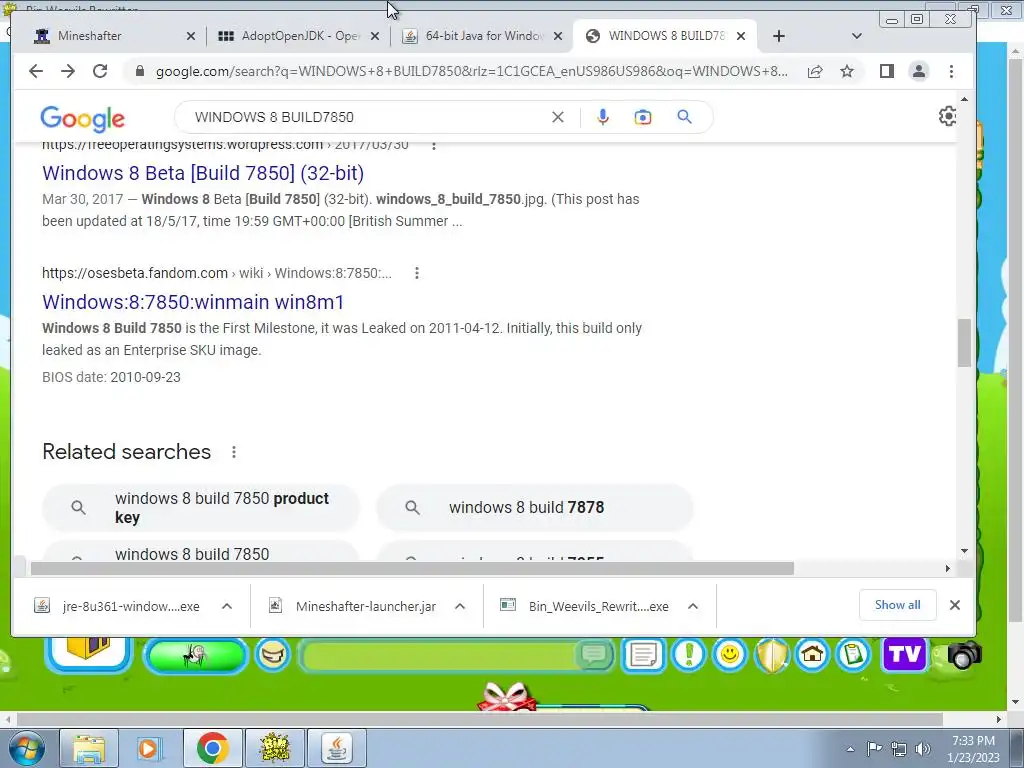Open the home icon in Bin Weevils
Viewport: 1024px width, 768px height.
coord(812,654)
